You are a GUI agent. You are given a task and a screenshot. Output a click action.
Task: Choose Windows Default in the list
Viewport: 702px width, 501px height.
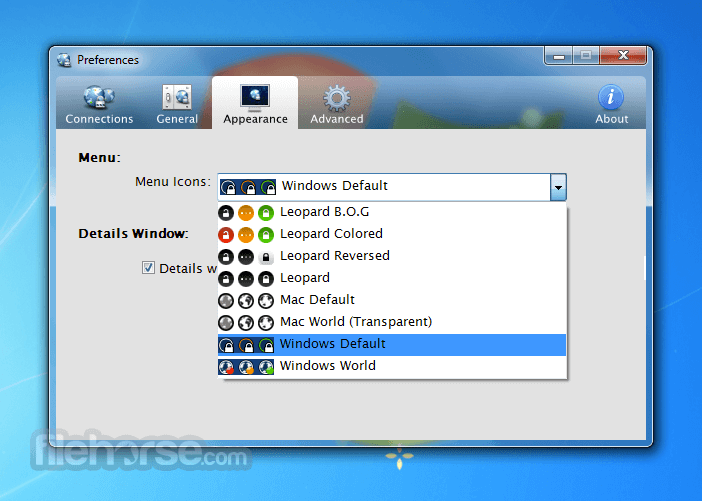click(392, 344)
